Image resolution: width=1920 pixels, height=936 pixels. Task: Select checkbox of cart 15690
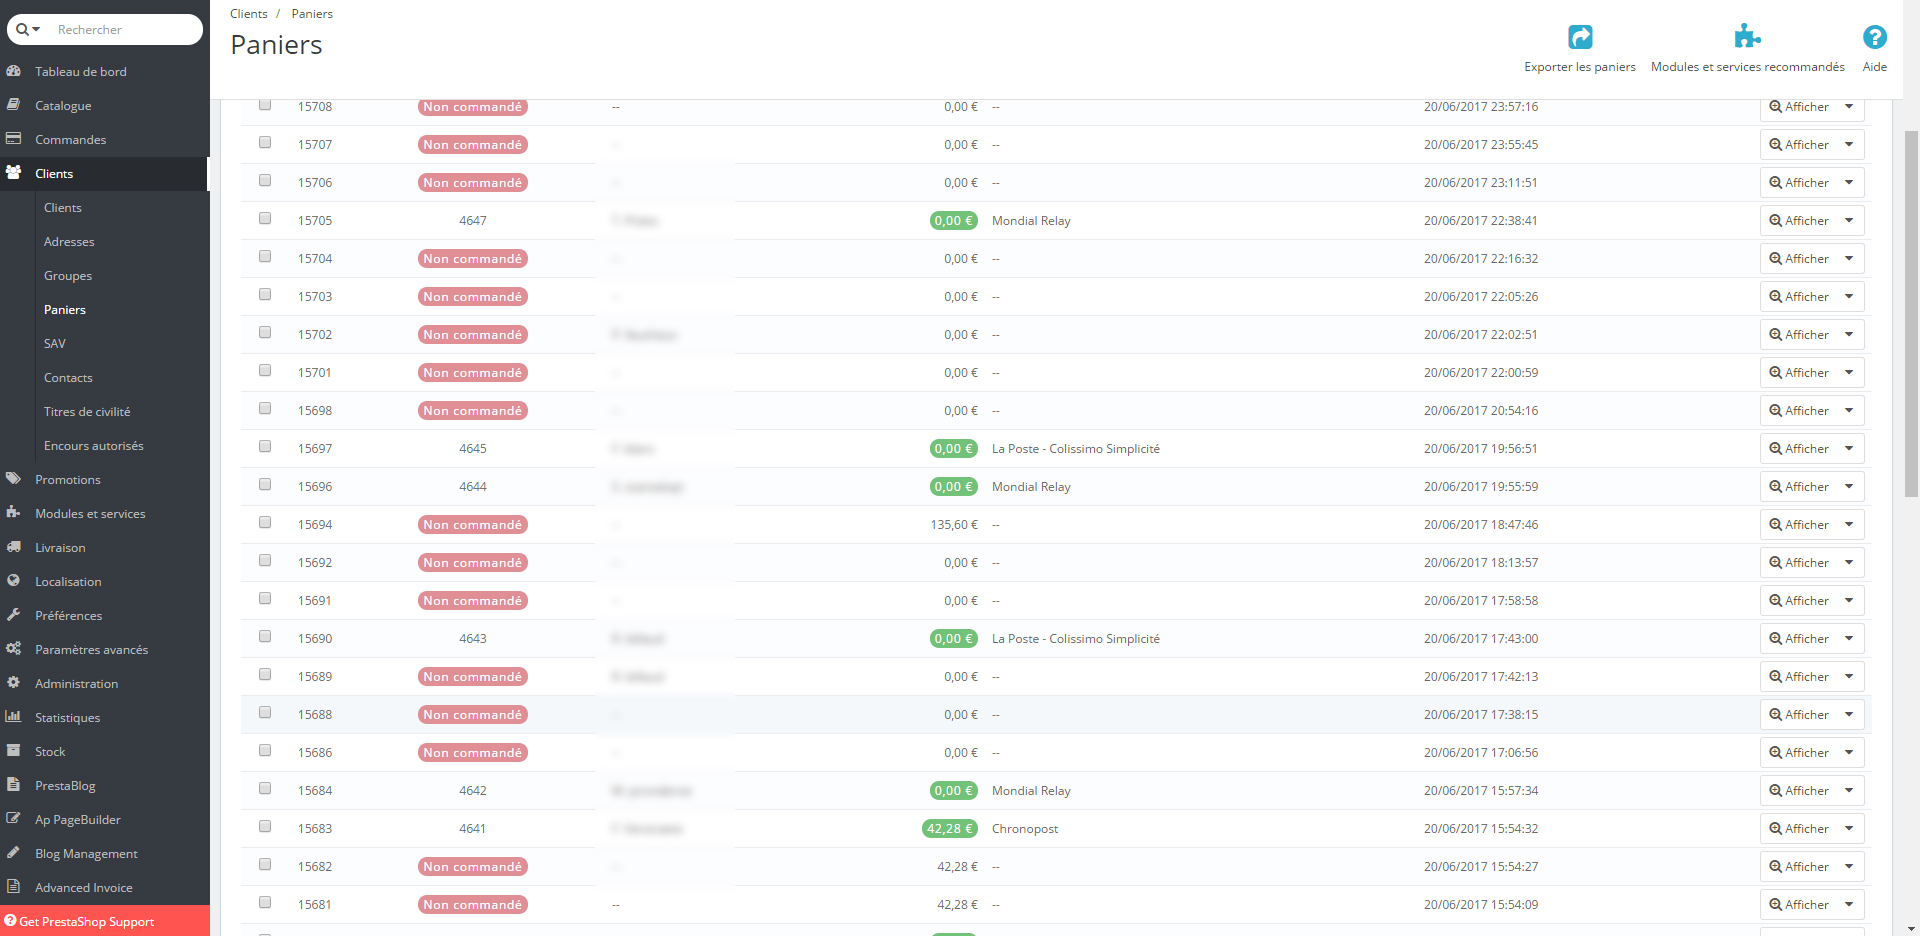pyautogui.click(x=265, y=637)
